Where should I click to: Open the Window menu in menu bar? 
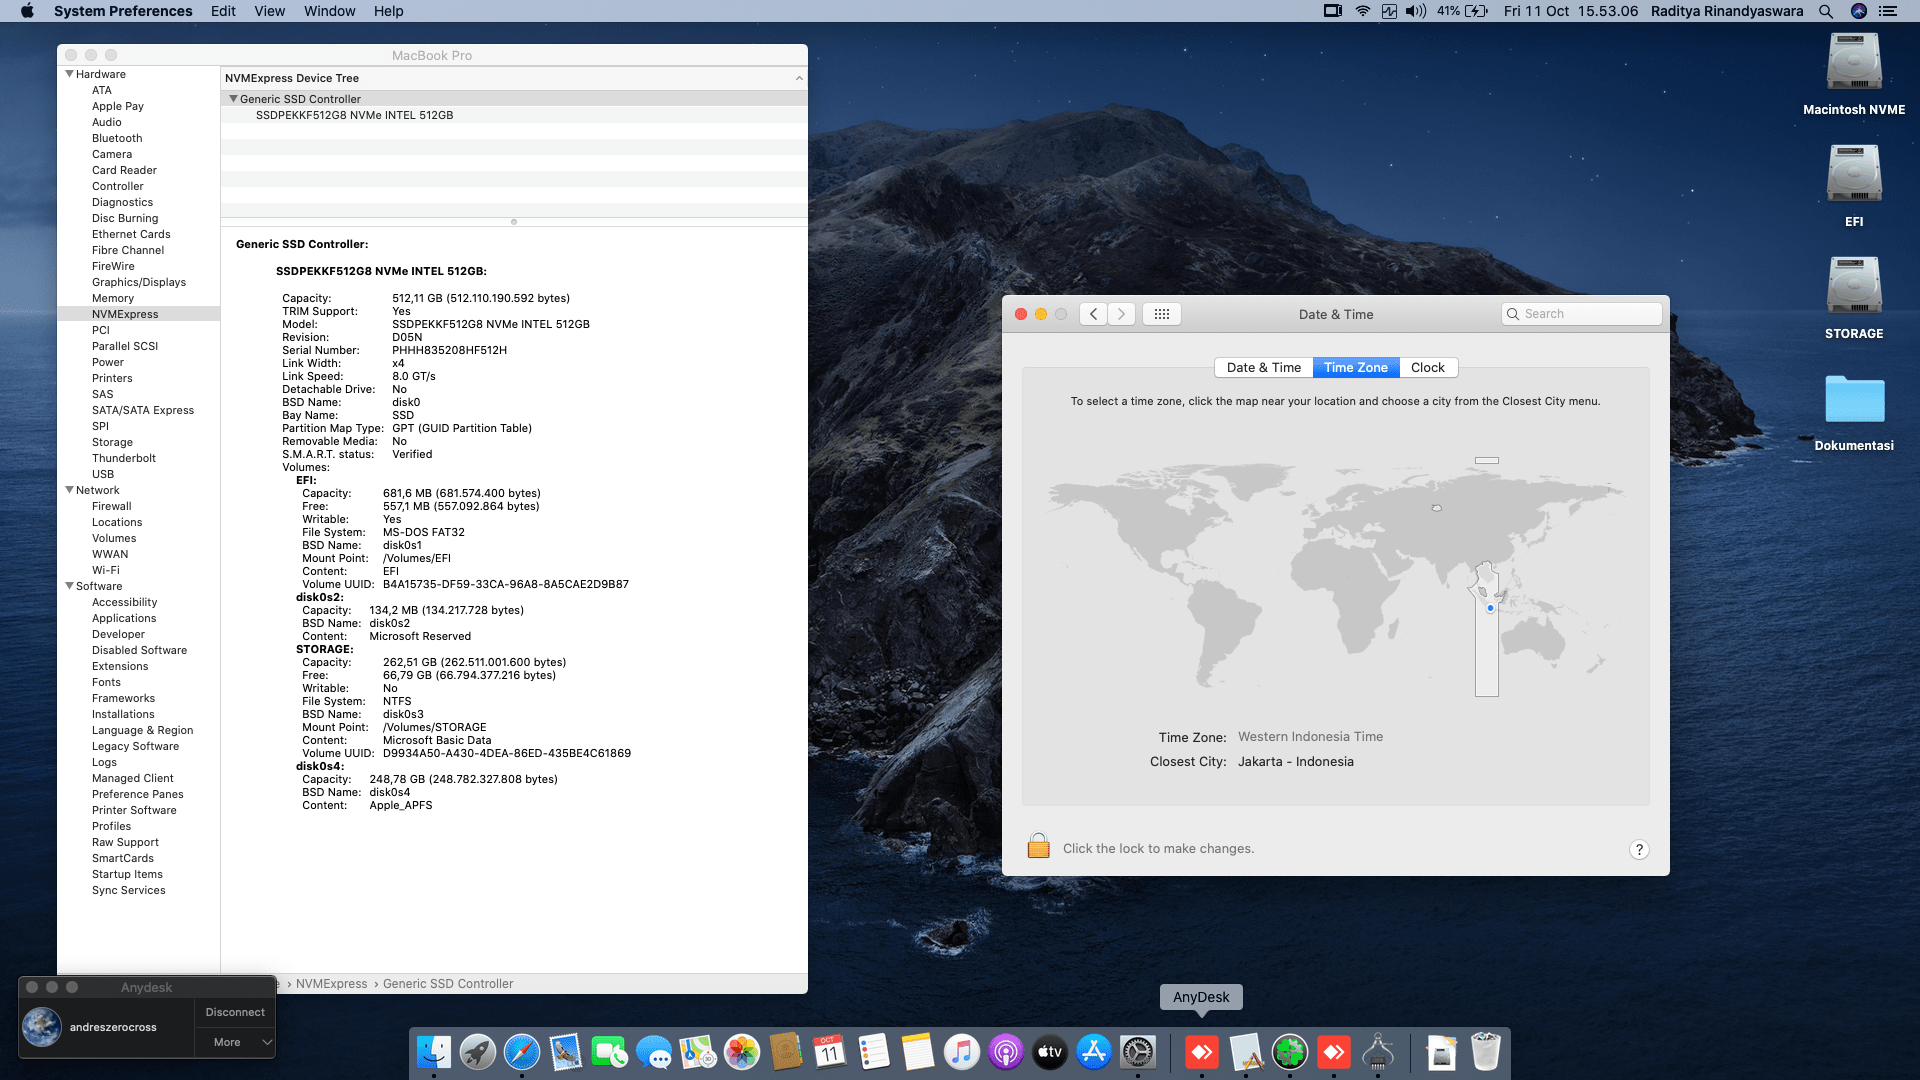(329, 11)
